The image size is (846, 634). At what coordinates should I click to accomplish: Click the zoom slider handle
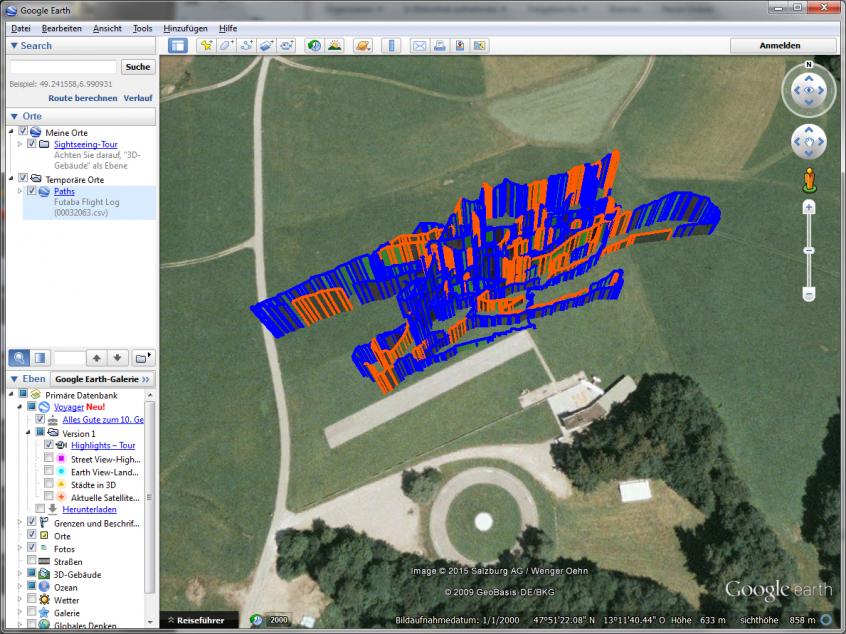pyautogui.click(x=809, y=249)
